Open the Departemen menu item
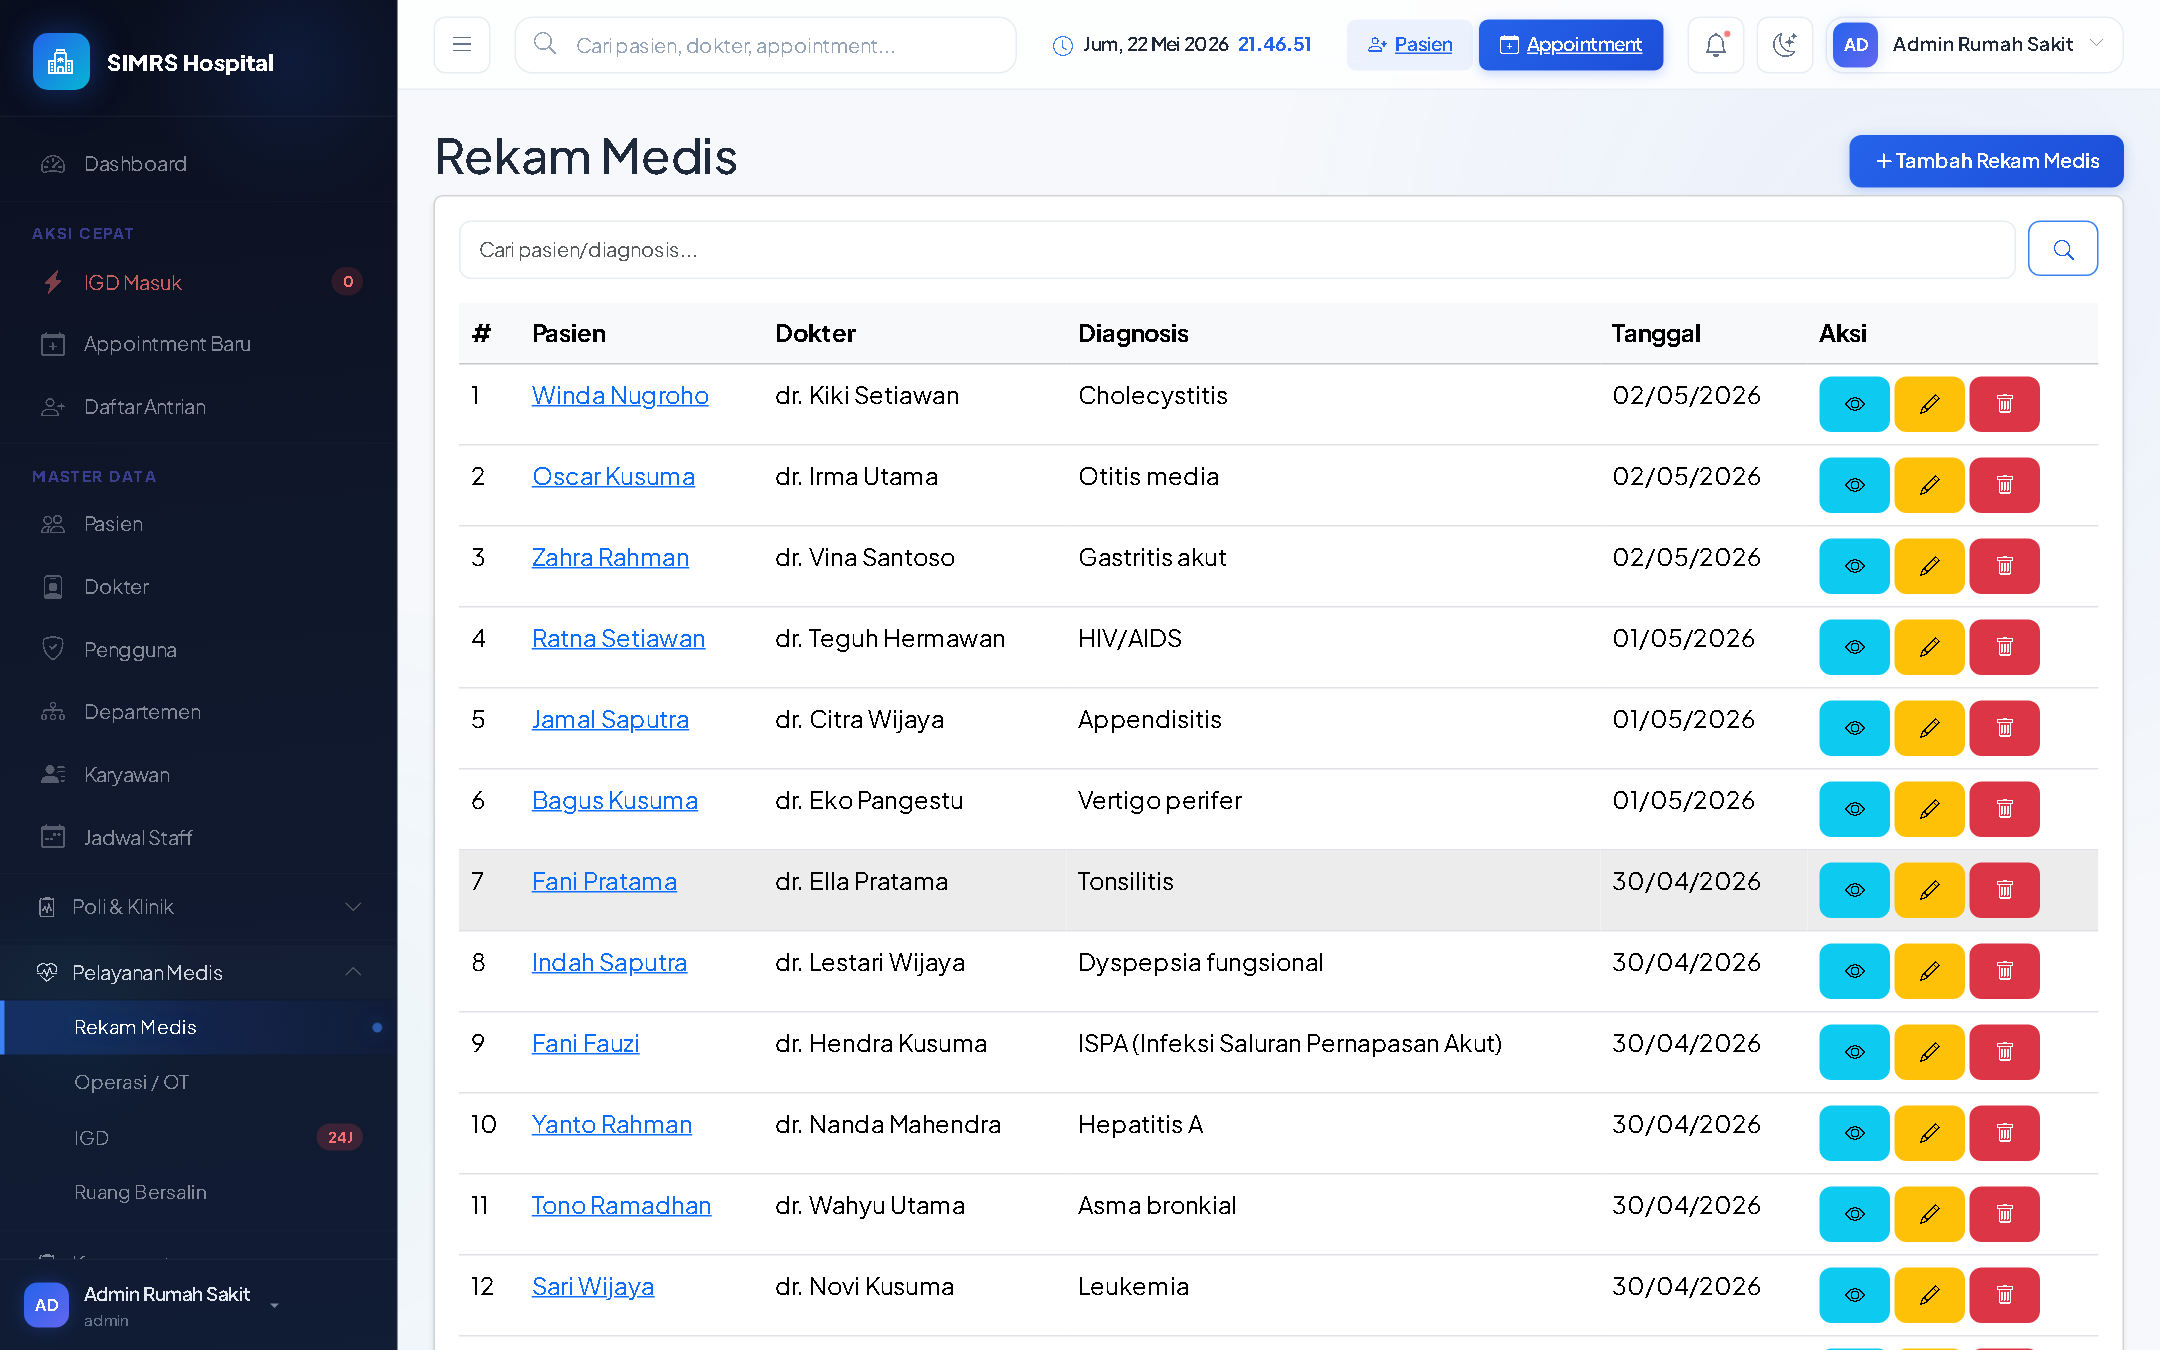Image resolution: width=2160 pixels, height=1350 pixels. (x=199, y=712)
